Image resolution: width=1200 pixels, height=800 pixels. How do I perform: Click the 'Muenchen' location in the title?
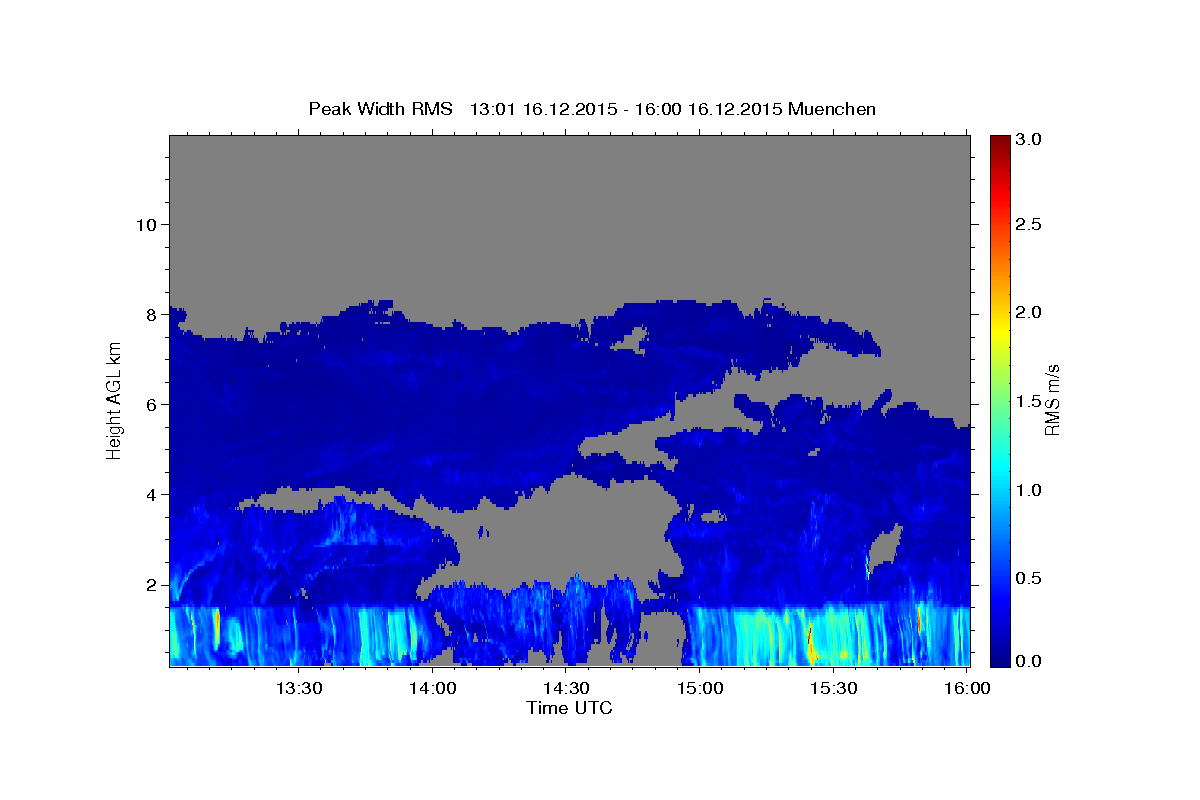tap(832, 108)
